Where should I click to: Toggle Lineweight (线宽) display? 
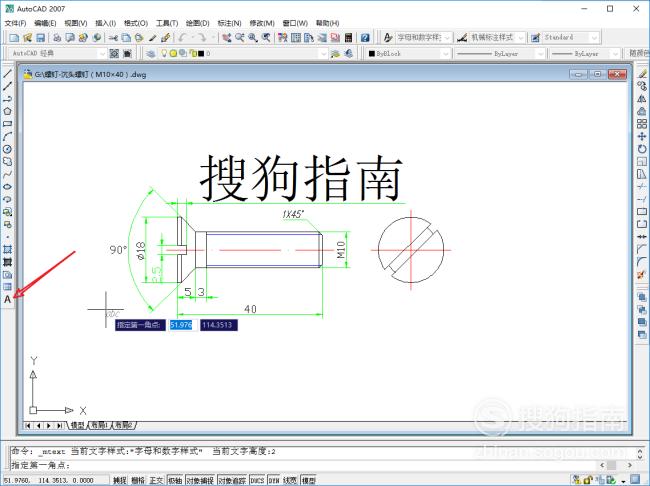[x=290, y=480]
